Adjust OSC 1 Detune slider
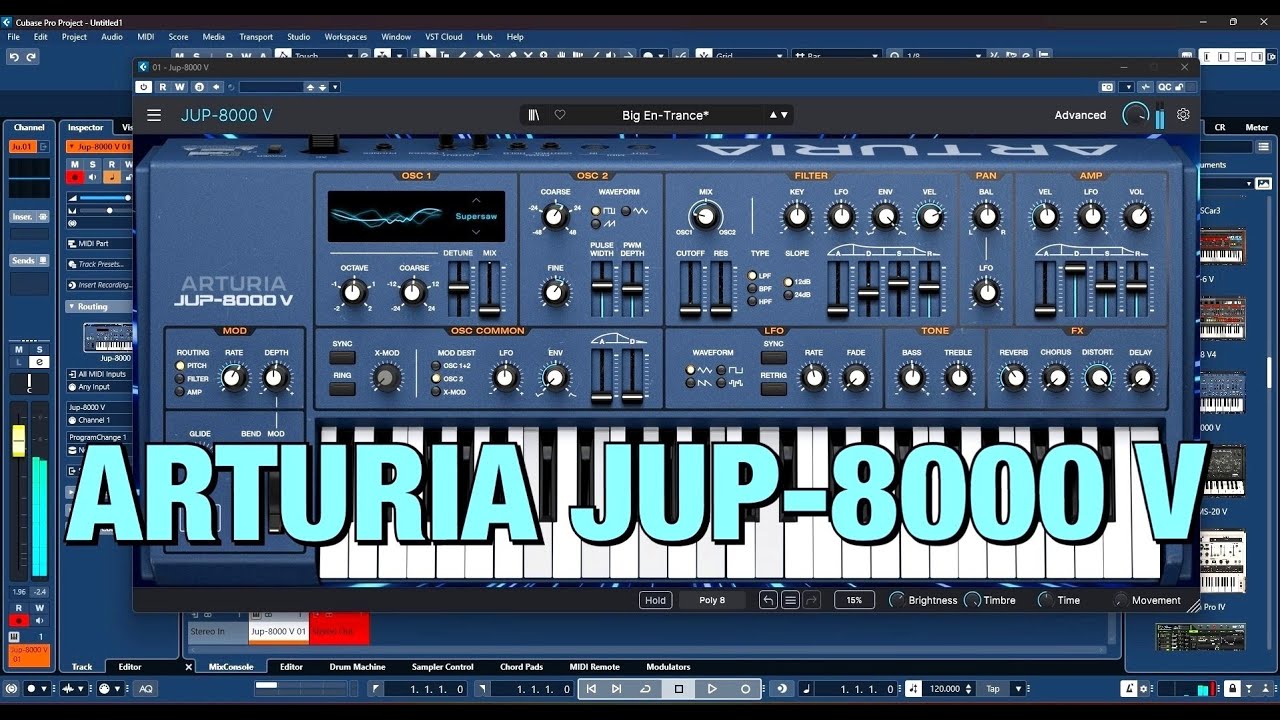Image resolution: width=1280 pixels, height=720 pixels. (459, 290)
